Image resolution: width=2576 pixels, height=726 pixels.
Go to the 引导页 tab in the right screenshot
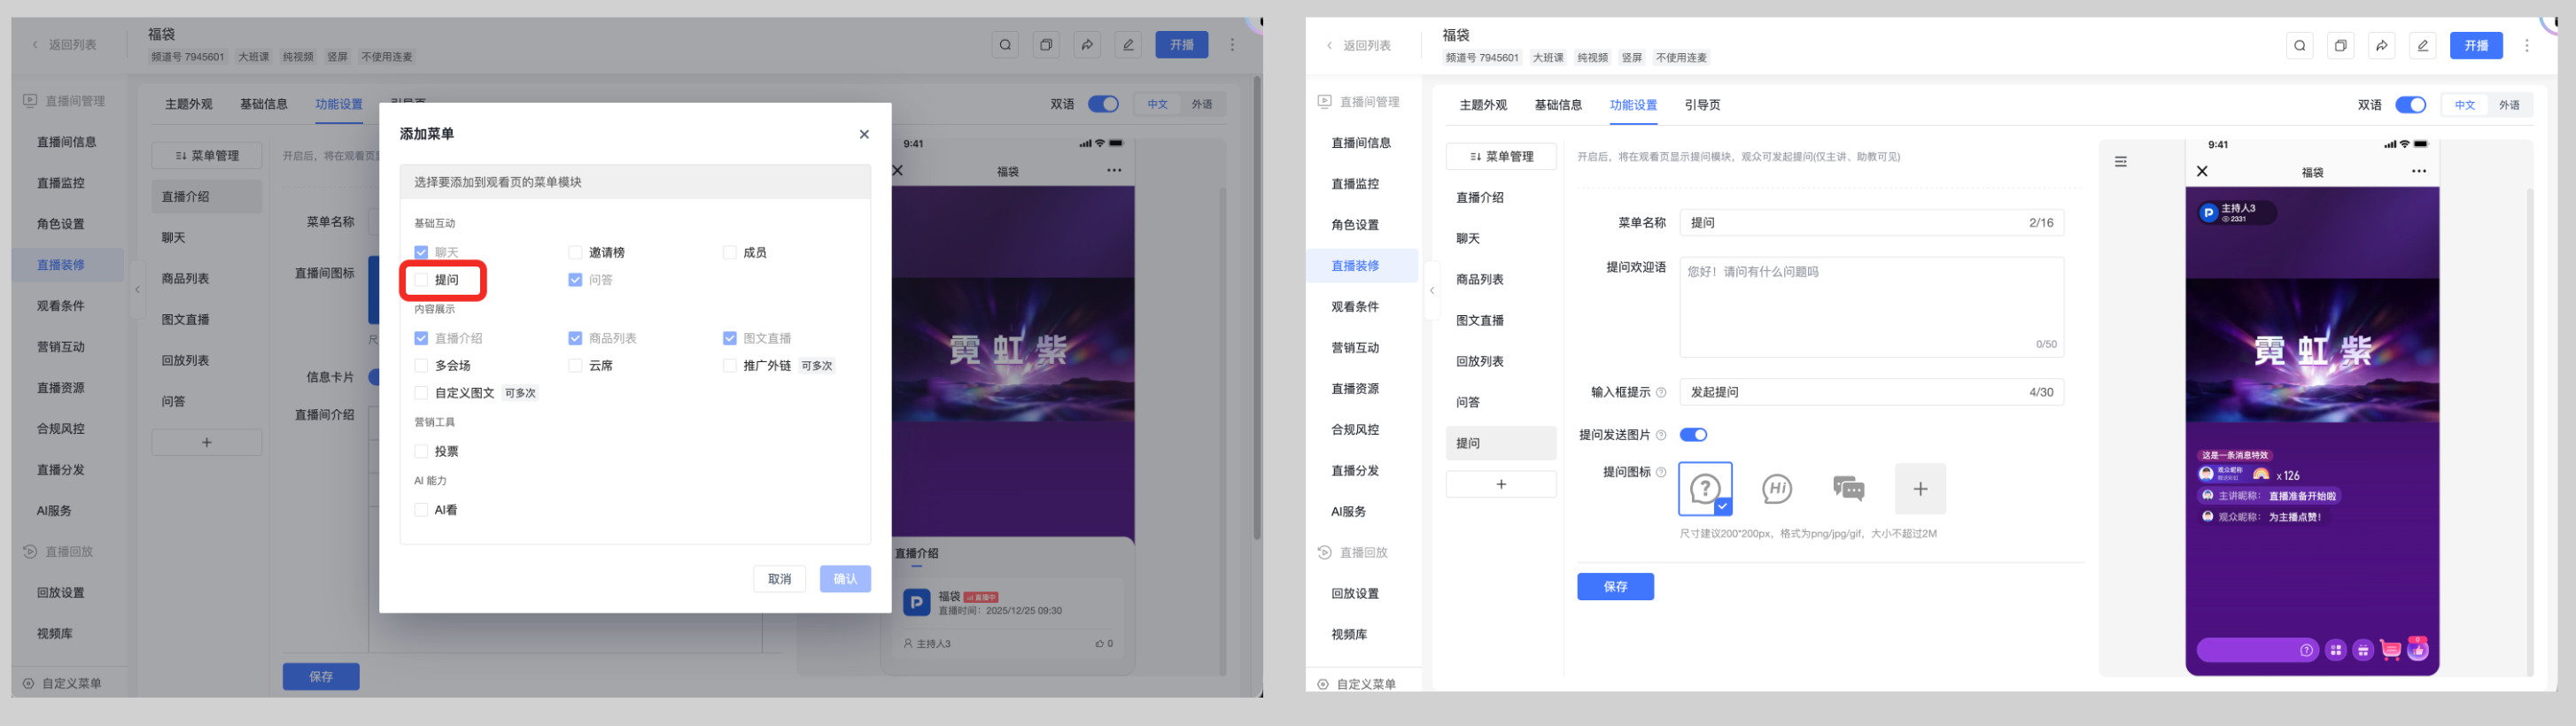1702,105
